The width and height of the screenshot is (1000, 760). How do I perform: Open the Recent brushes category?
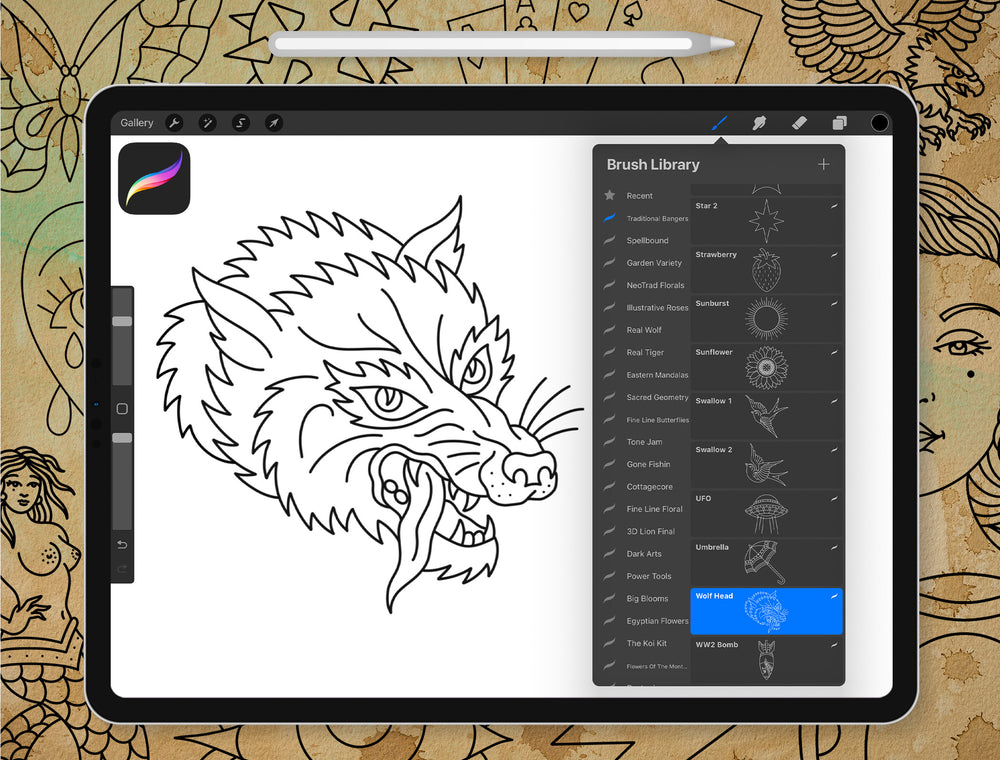pos(639,196)
